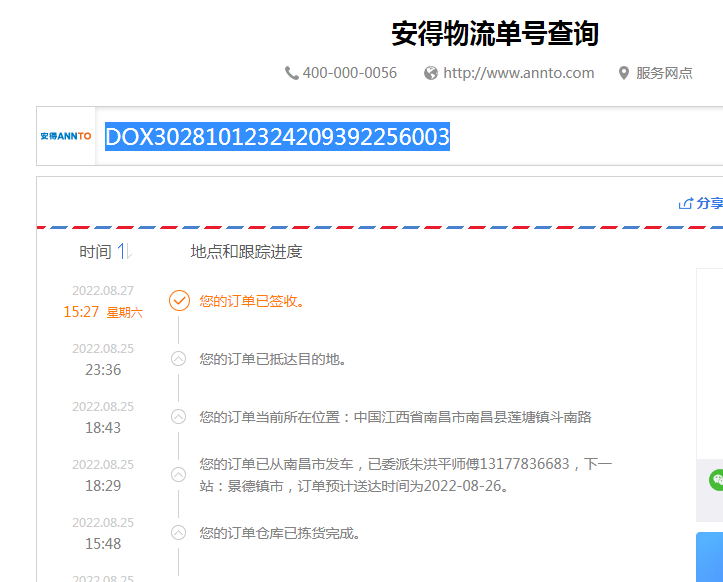This screenshot has width=723, height=582.
Task: Click the globe icon beside annto.com link
Action: click(431, 73)
